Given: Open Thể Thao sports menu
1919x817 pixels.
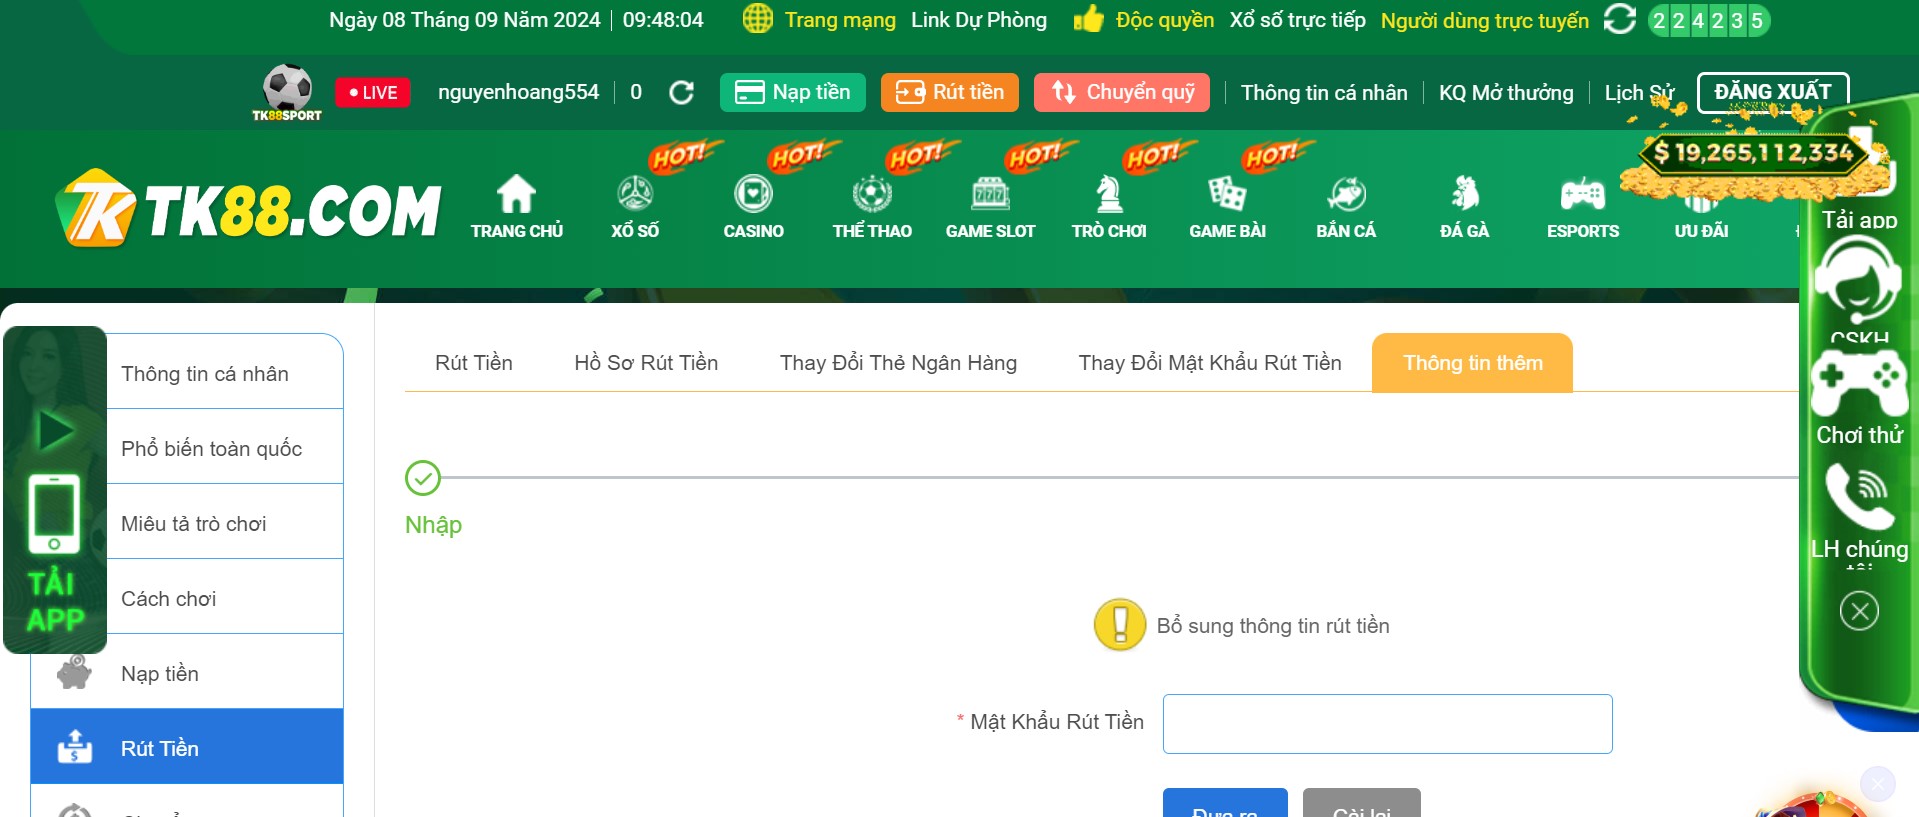Looking at the screenshot, I should (x=872, y=207).
